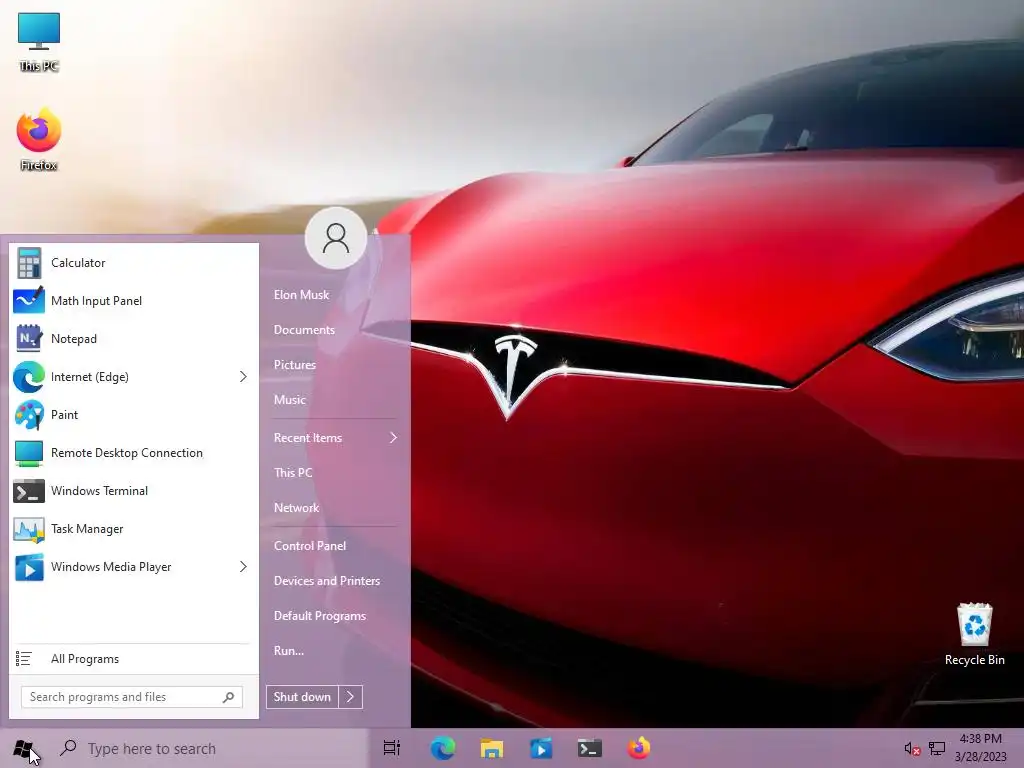
Task: Open This PC from the Start menu list
Action: 293,472
